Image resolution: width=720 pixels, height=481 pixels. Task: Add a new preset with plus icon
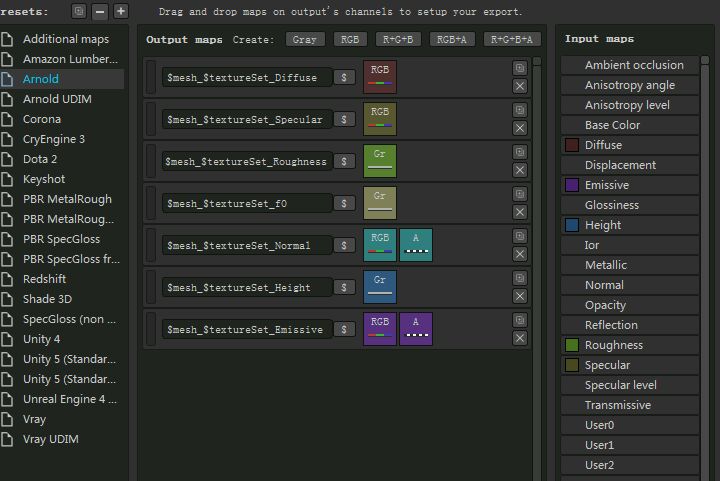120,12
